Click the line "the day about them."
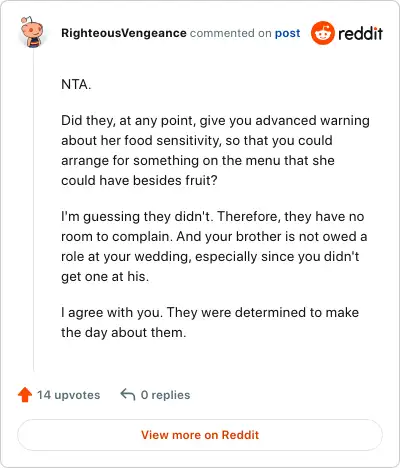The width and height of the screenshot is (400, 468). point(124,333)
